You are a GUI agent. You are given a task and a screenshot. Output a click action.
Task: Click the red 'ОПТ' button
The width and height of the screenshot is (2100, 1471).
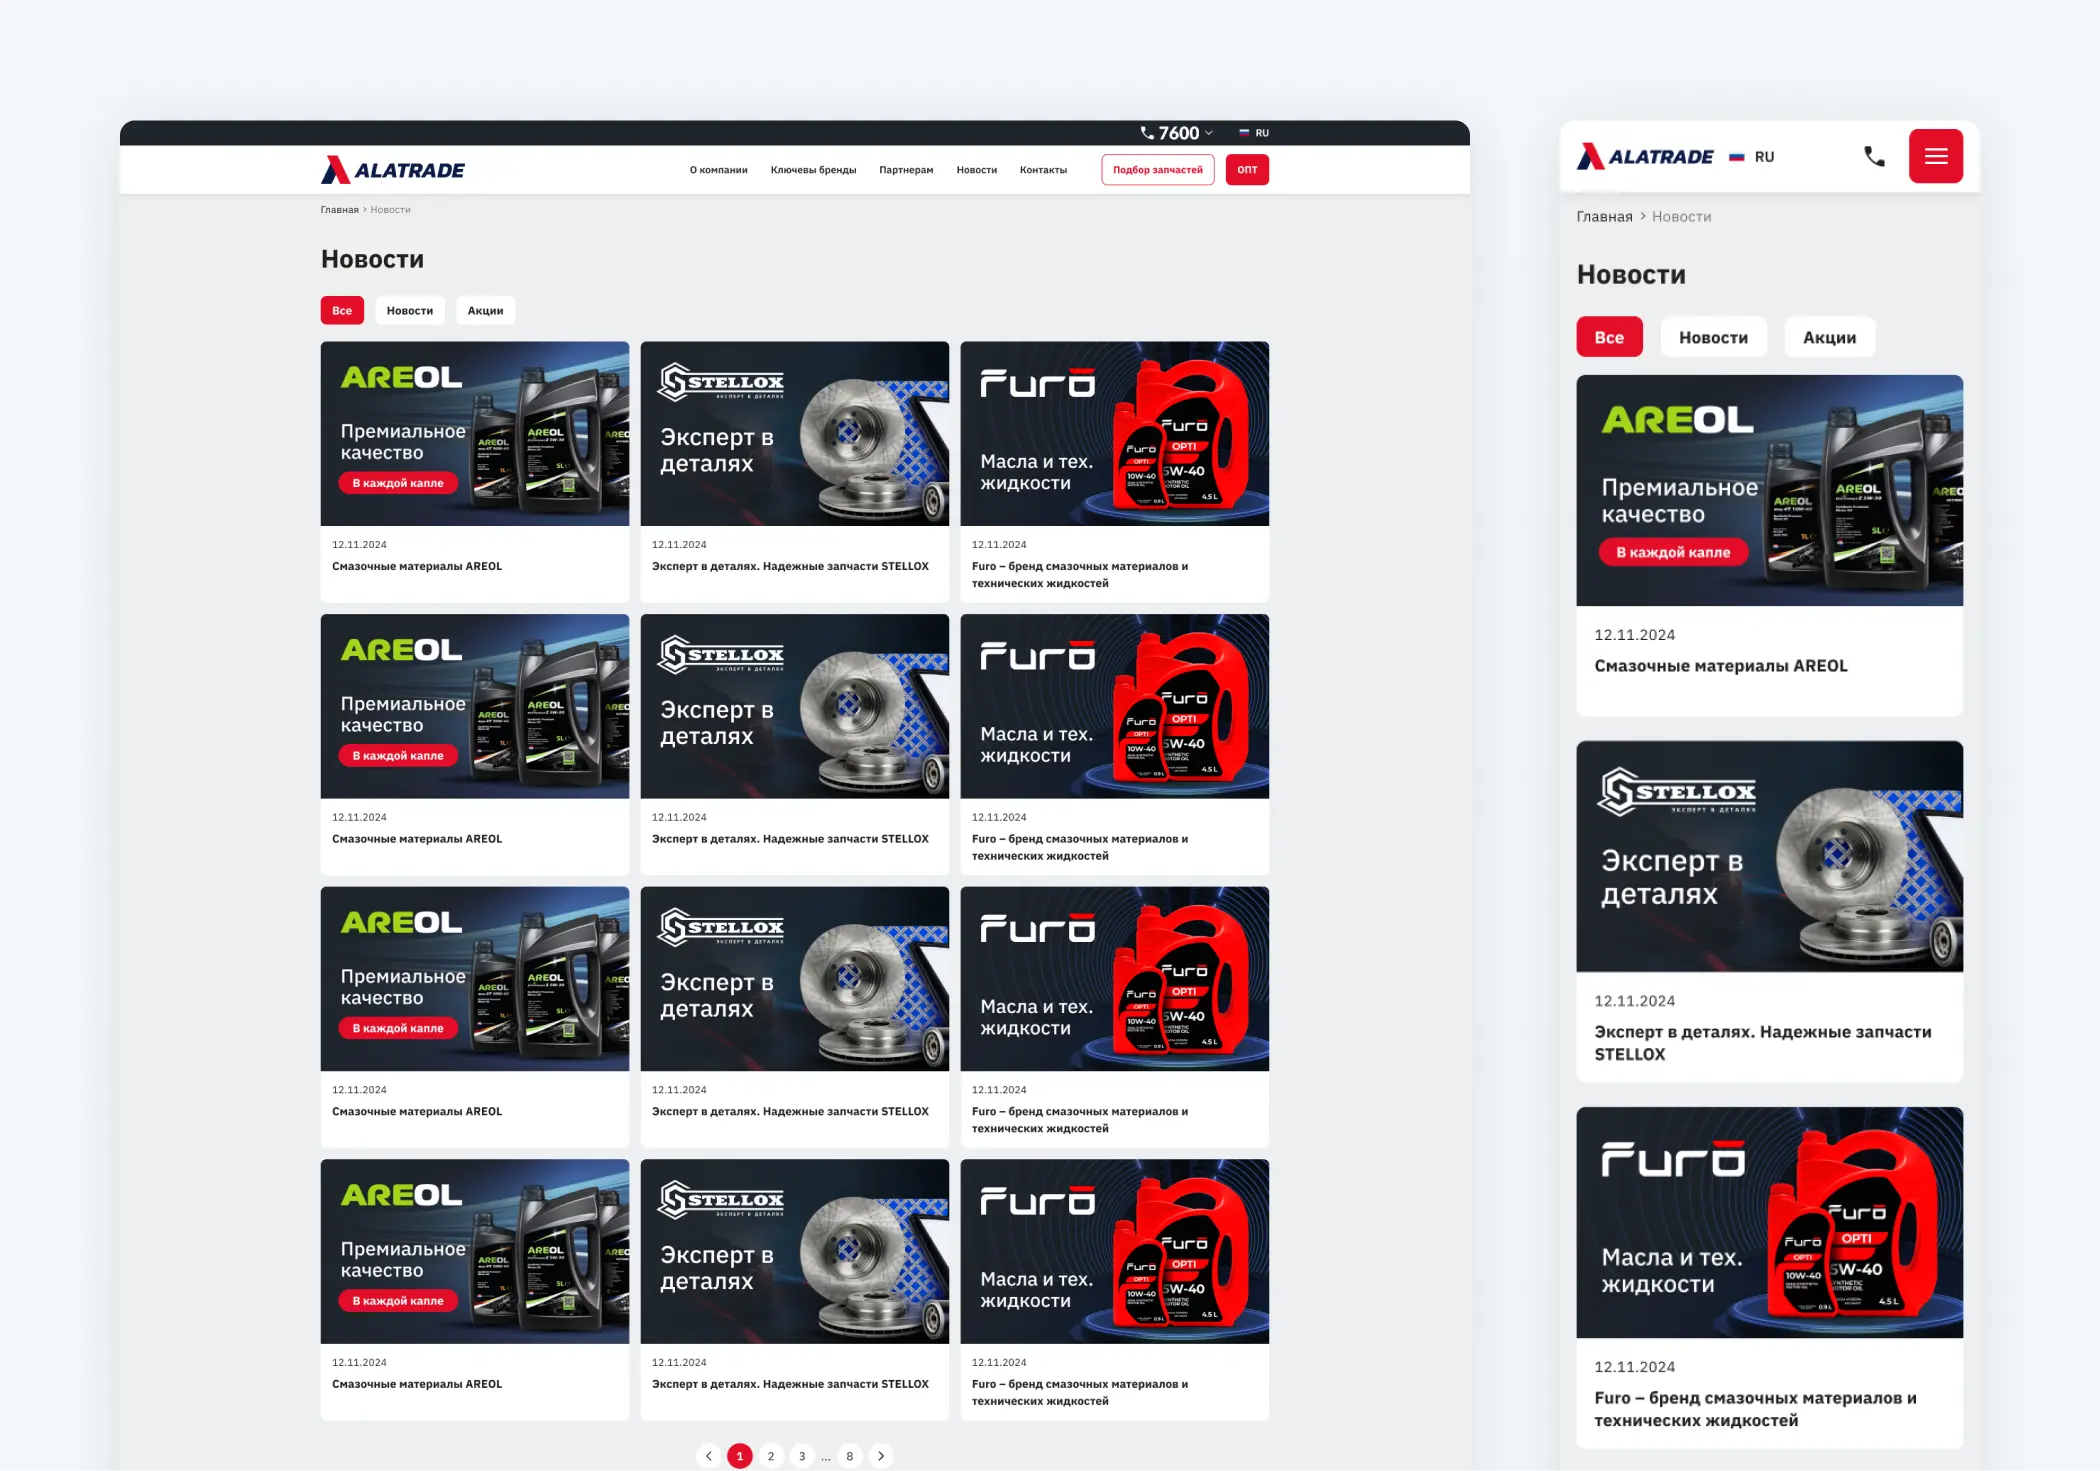click(x=1247, y=170)
